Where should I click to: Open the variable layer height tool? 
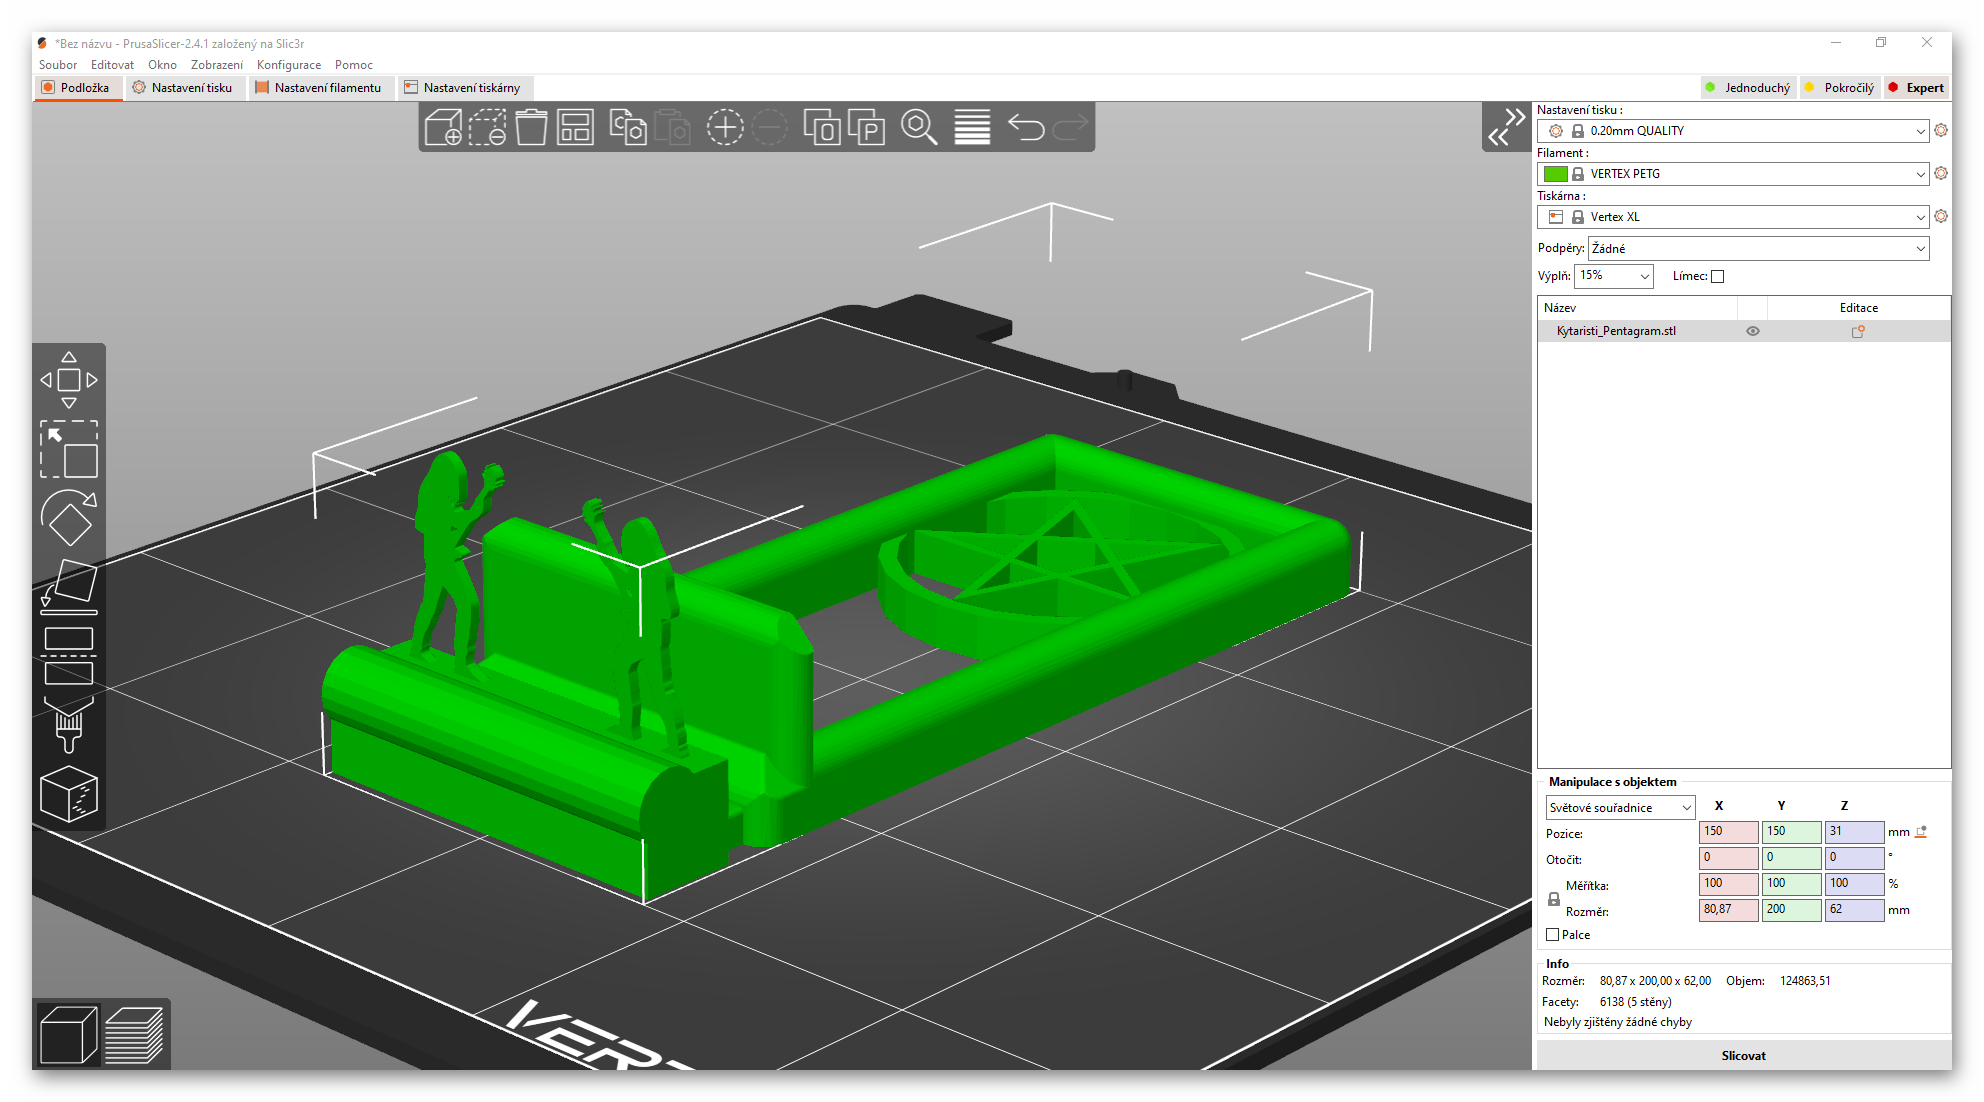tap(972, 128)
